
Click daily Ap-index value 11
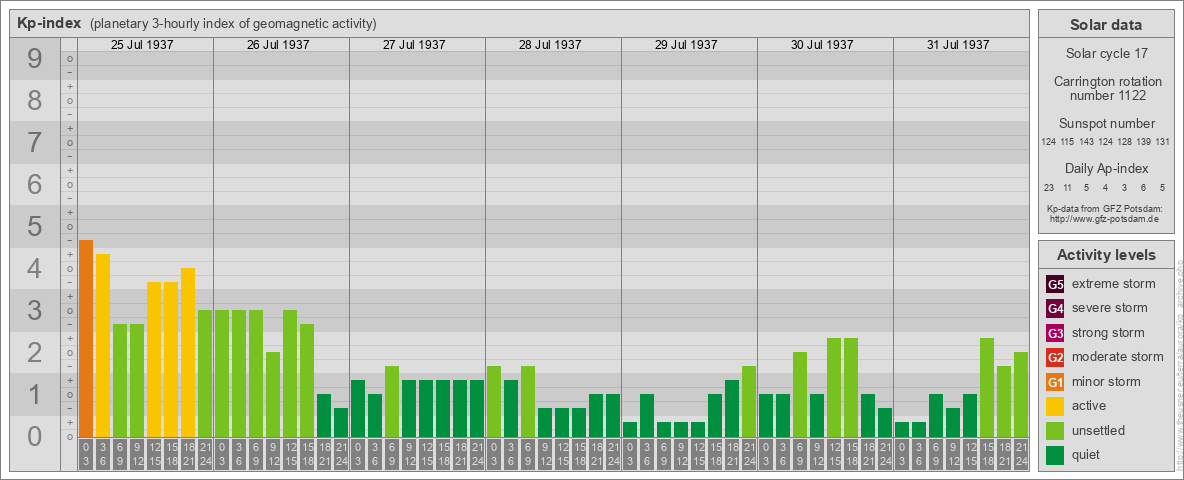tap(1068, 187)
